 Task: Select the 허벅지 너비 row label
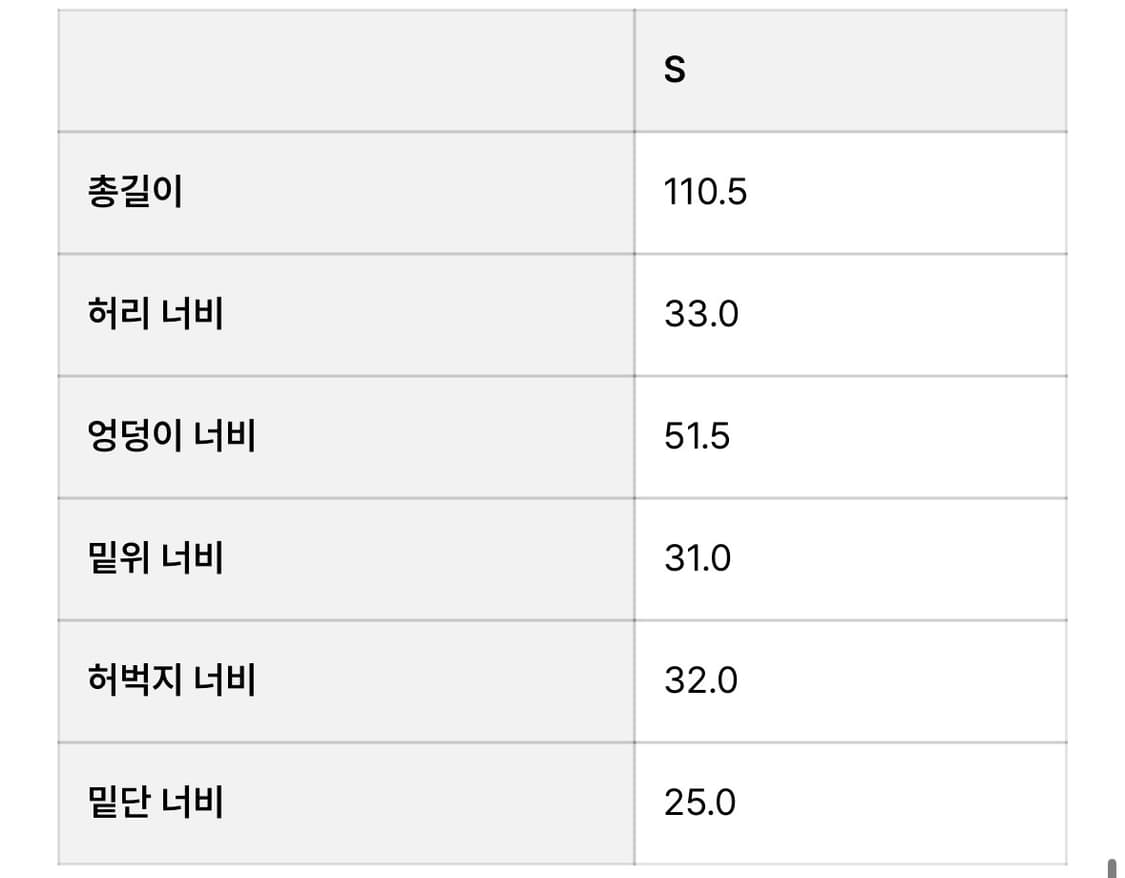pyautogui.click(x=172, y=680)
